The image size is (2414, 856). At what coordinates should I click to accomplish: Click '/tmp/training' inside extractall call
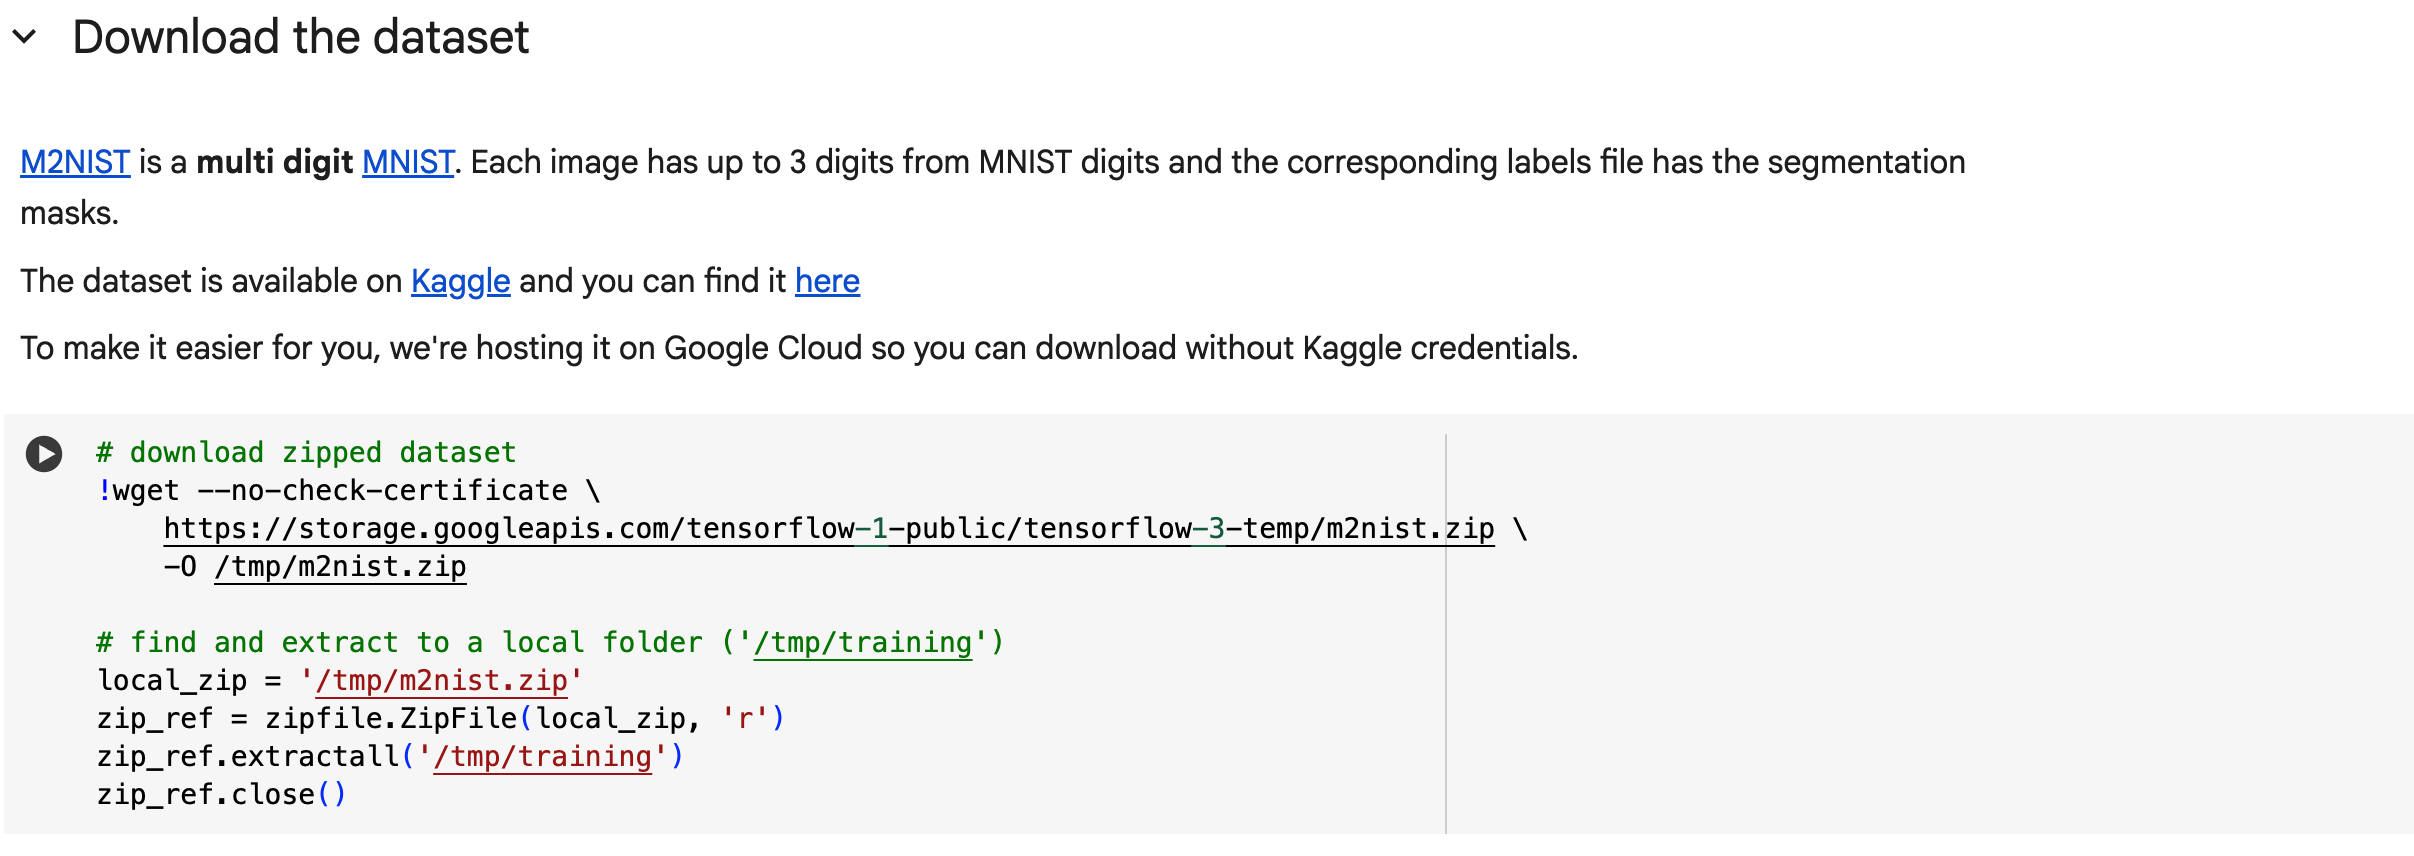click(542, 756)
